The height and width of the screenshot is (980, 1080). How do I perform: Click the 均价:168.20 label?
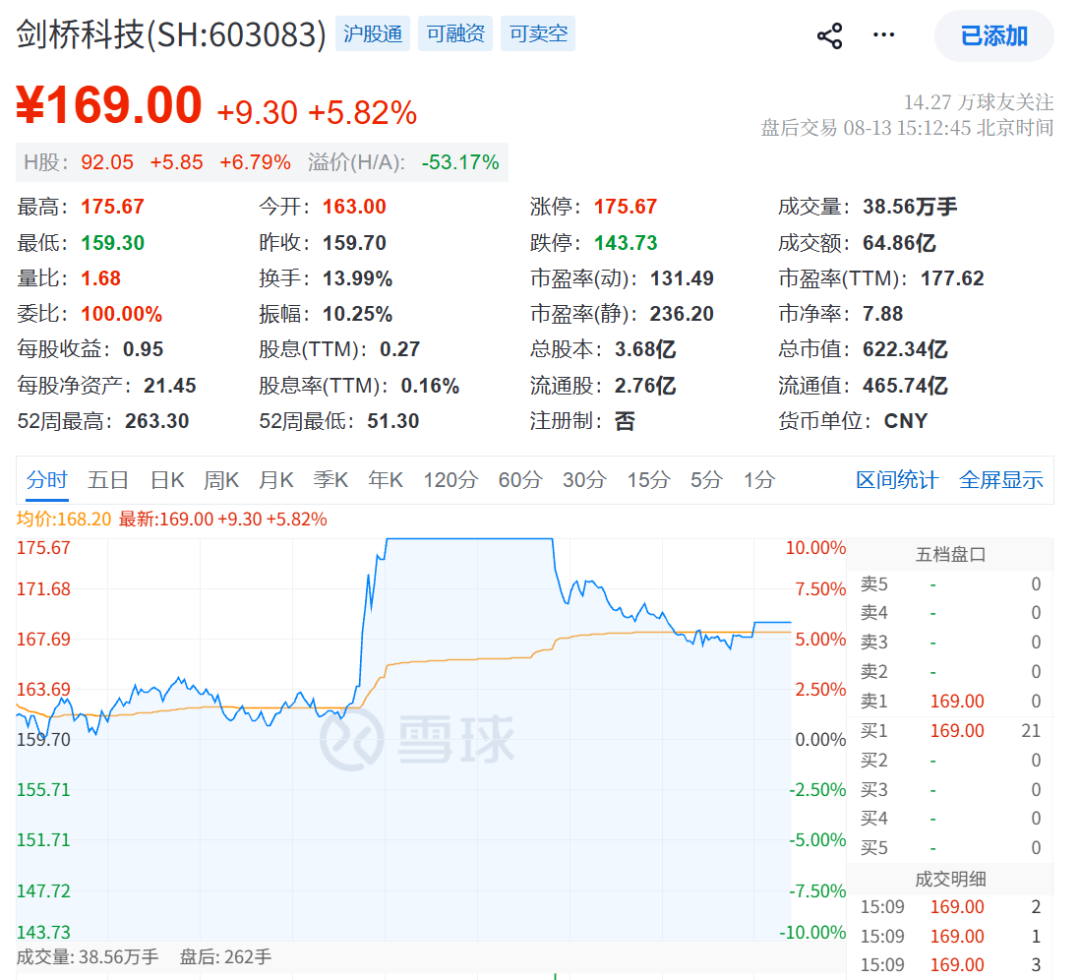(x=63, y=519)
